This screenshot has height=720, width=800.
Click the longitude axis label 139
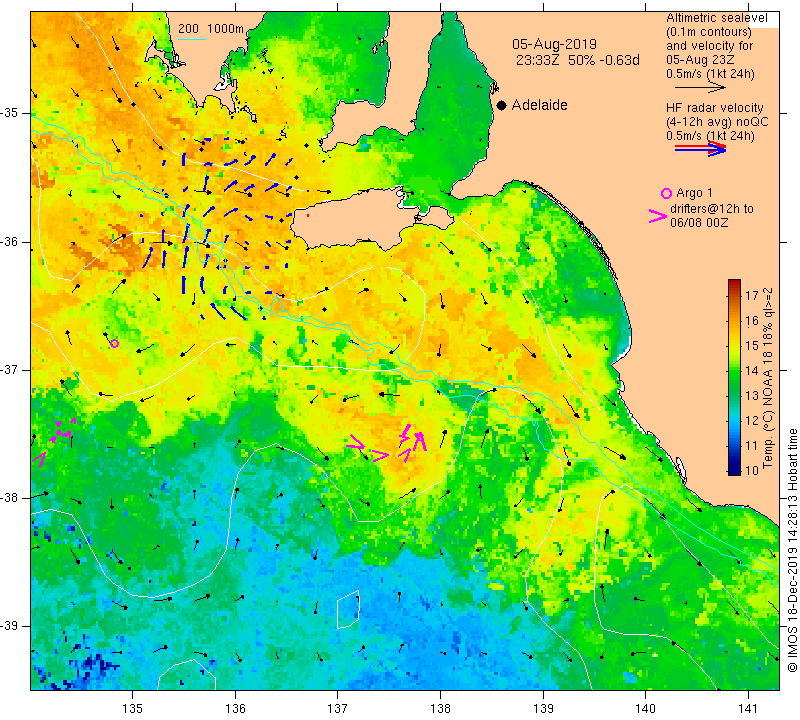[543, 708]
